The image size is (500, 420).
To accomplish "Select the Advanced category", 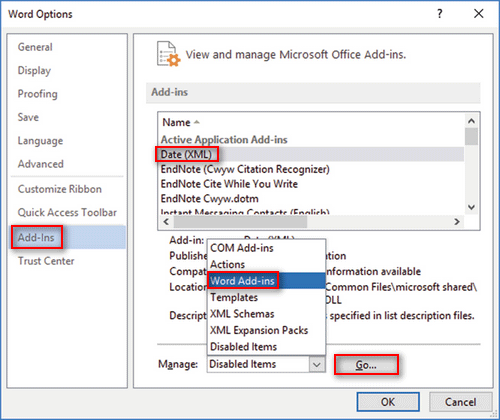I will [41, 164].
